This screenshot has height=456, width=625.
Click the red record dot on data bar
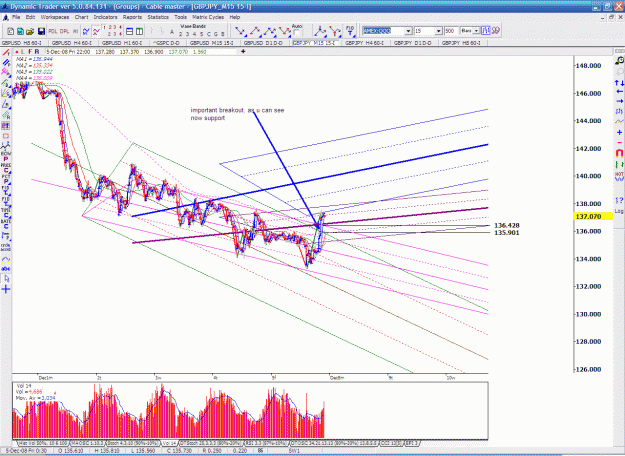pyautogui.click(x=17, y=52)
